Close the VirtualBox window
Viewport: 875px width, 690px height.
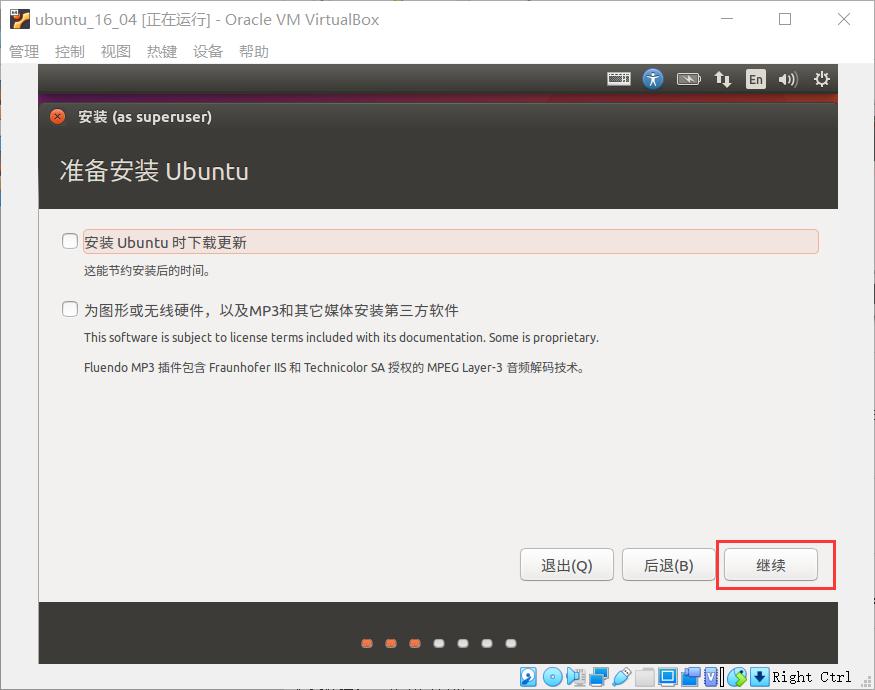pos(844,19)
